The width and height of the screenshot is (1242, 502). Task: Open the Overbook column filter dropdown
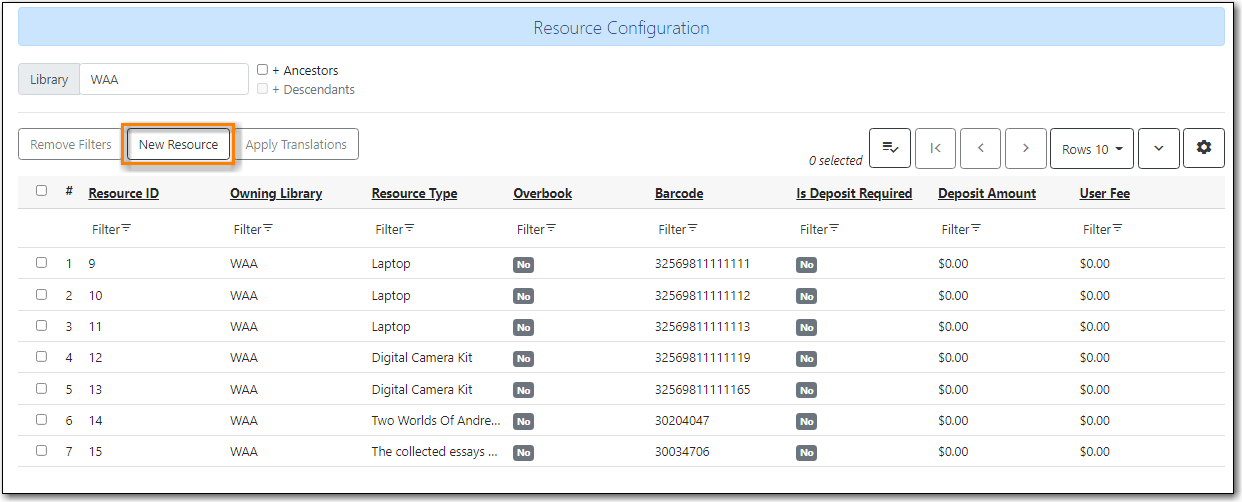pyautogui.click(x=536, y=229)
